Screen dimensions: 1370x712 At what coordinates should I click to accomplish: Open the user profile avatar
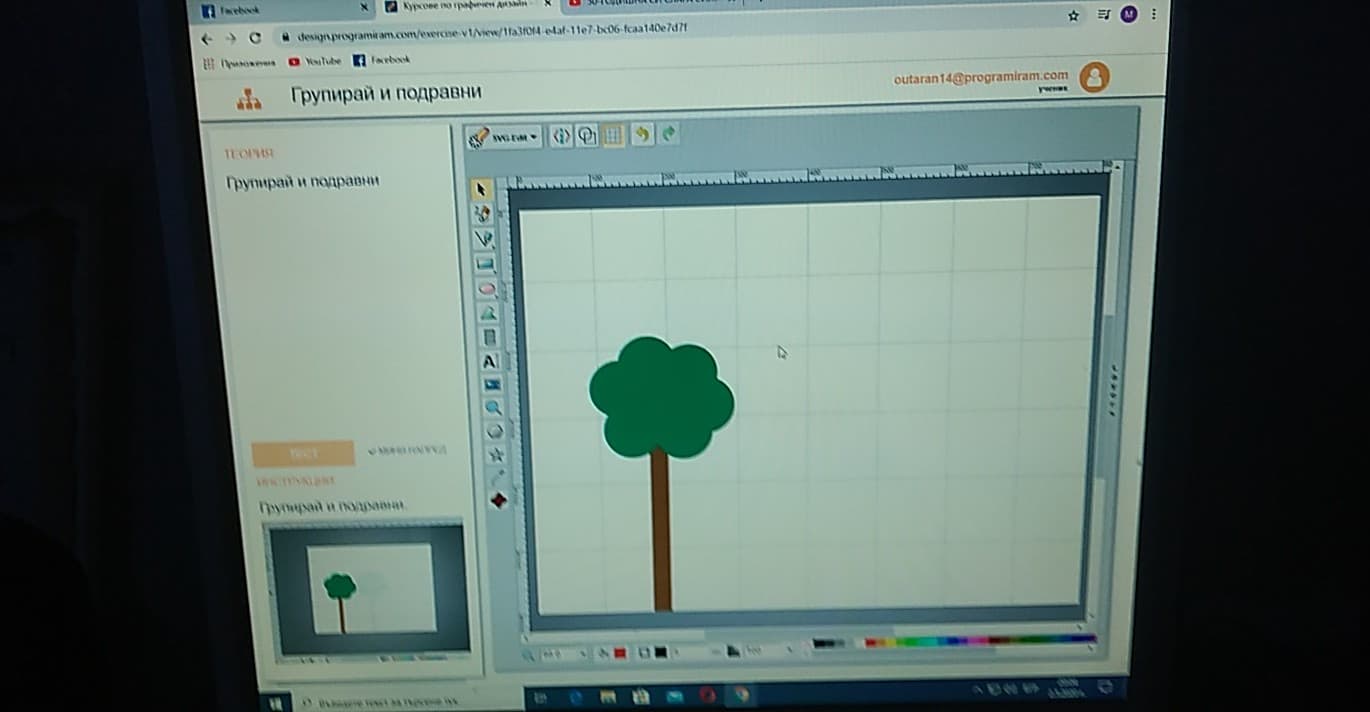coord(1094,77)
